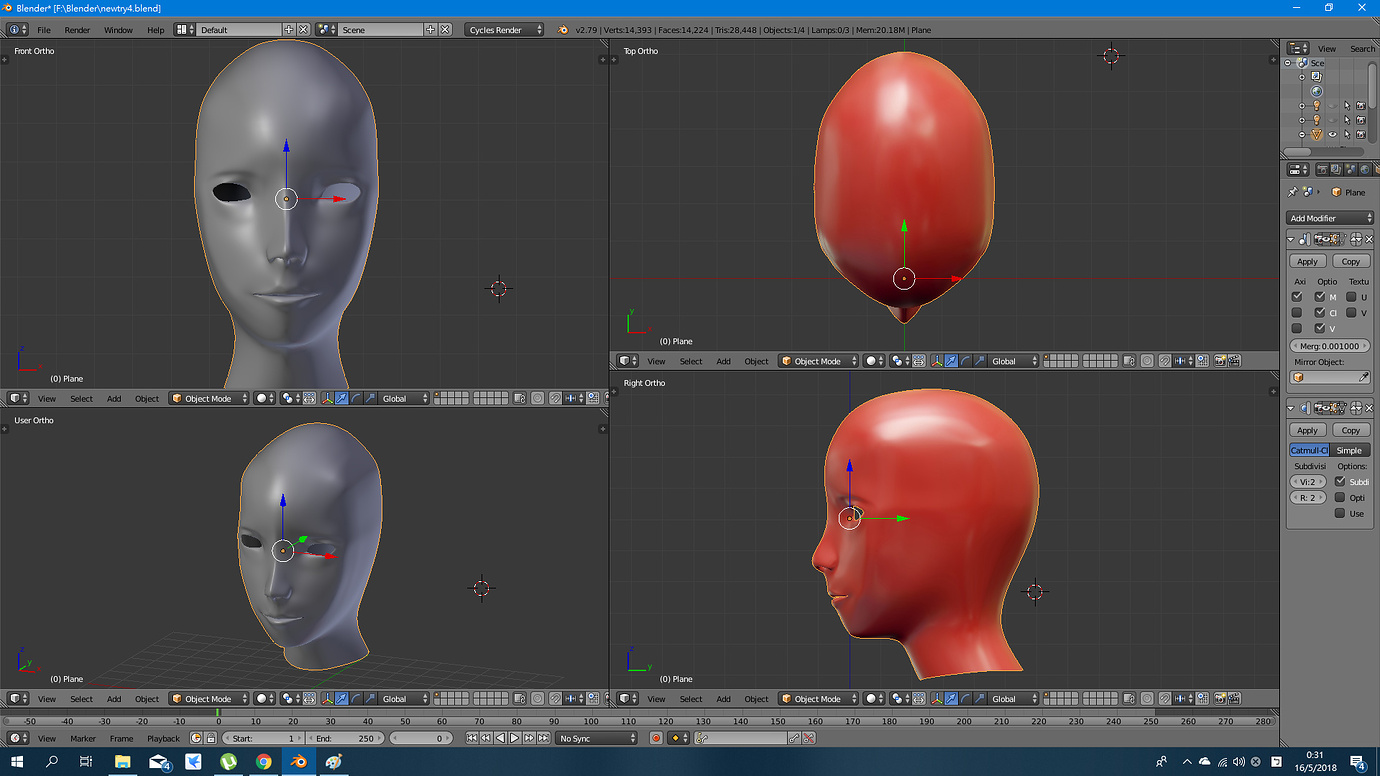Click the outliner editor type icon

(1298, 48)
